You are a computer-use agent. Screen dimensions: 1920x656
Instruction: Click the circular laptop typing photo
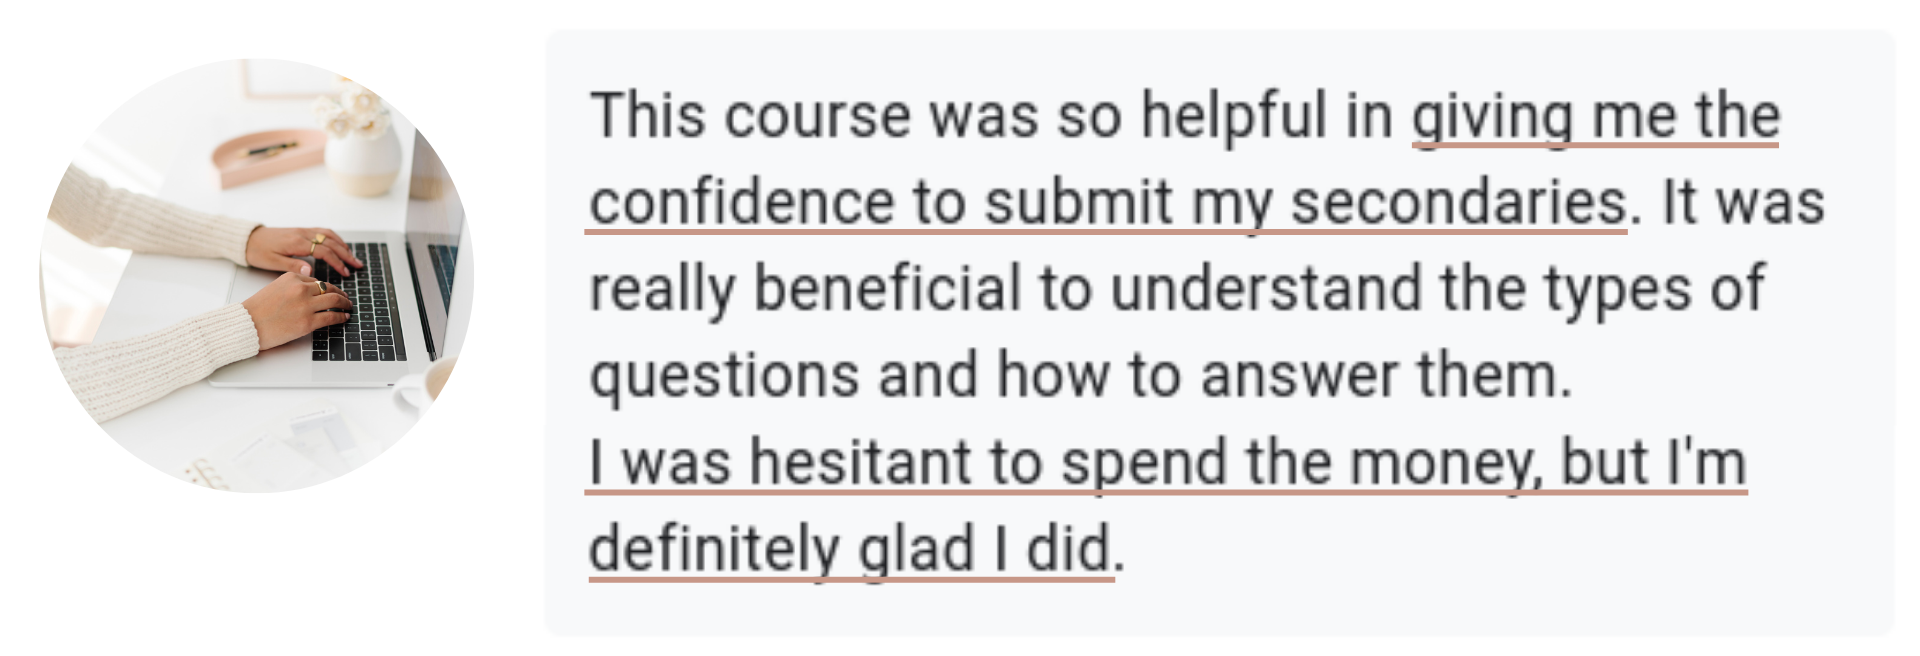(x=257, y=275)
